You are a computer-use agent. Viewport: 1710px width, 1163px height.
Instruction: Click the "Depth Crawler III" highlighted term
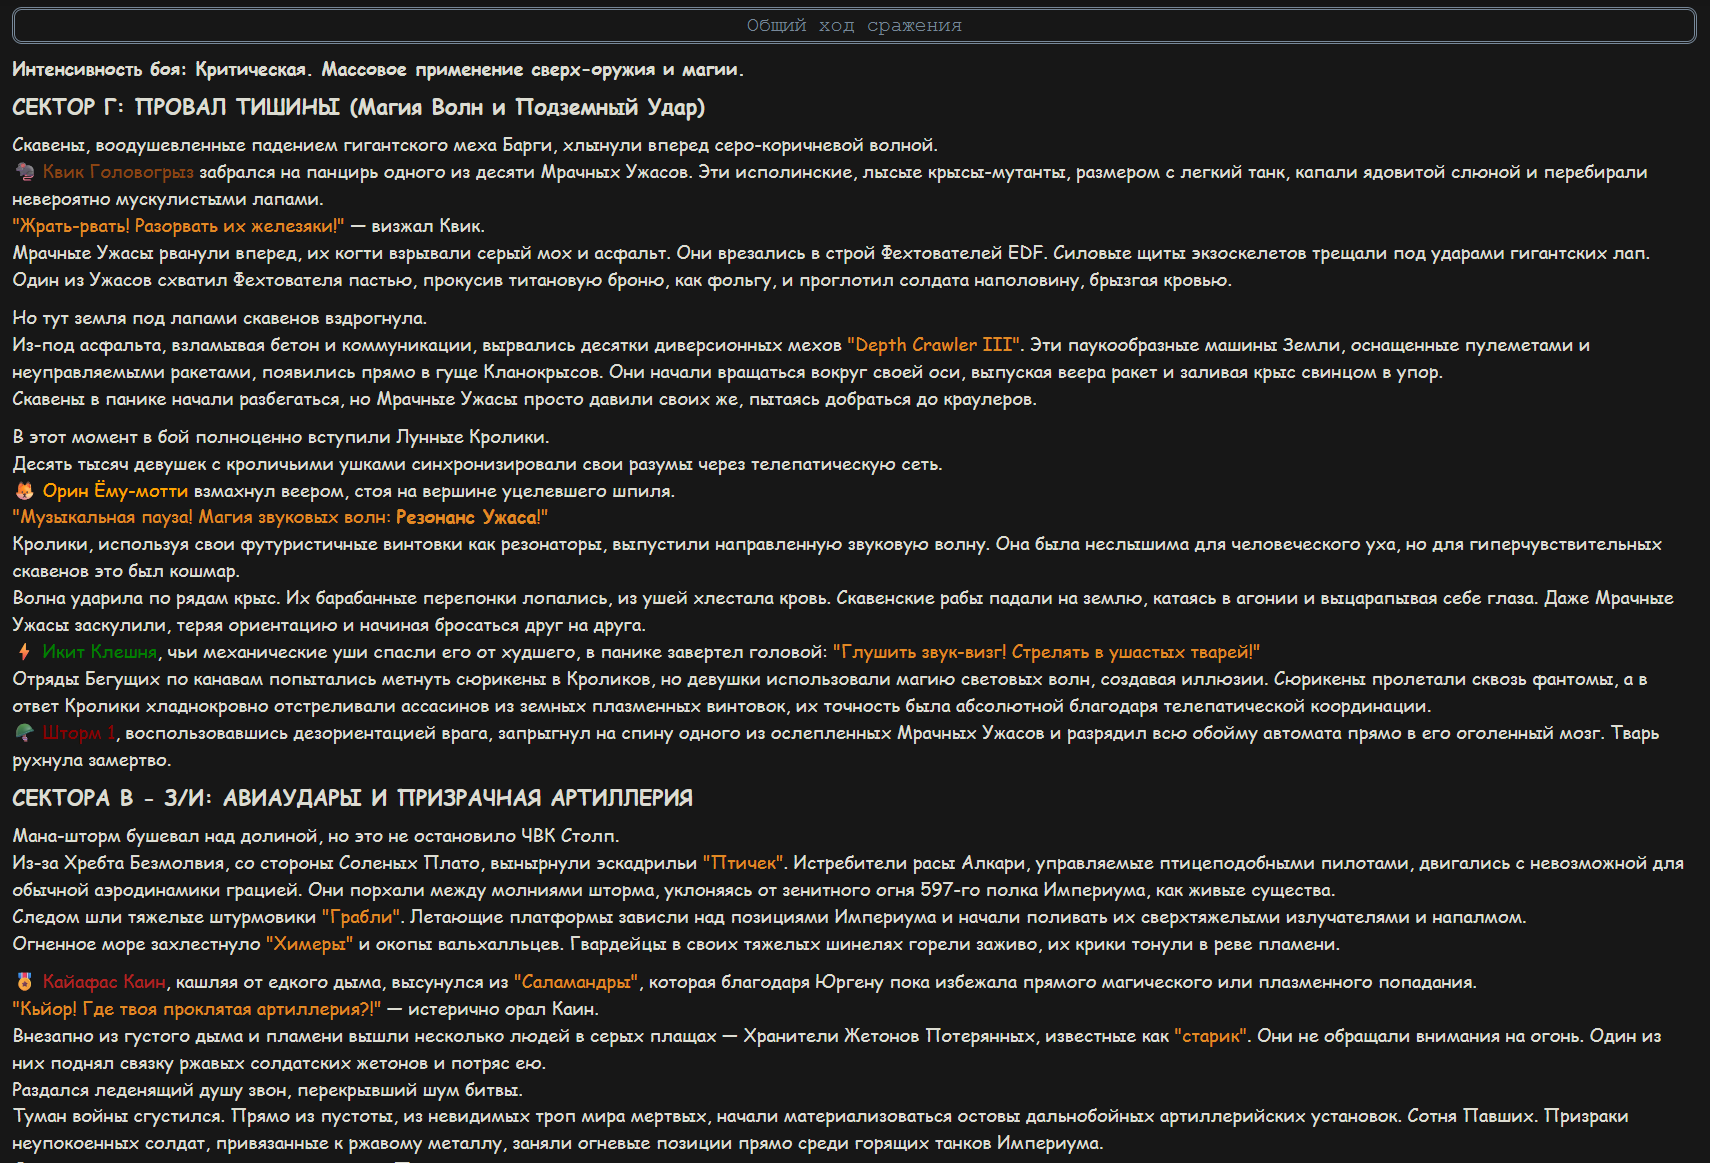(x=934, y=345)
